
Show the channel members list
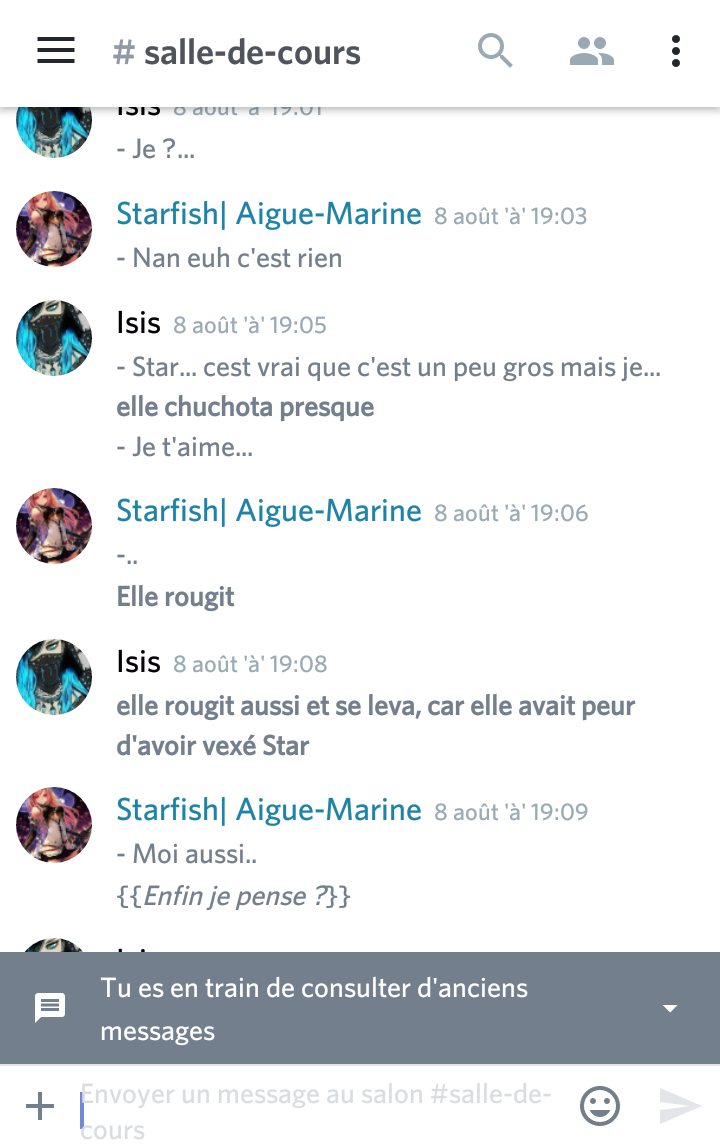click(591, 51)
